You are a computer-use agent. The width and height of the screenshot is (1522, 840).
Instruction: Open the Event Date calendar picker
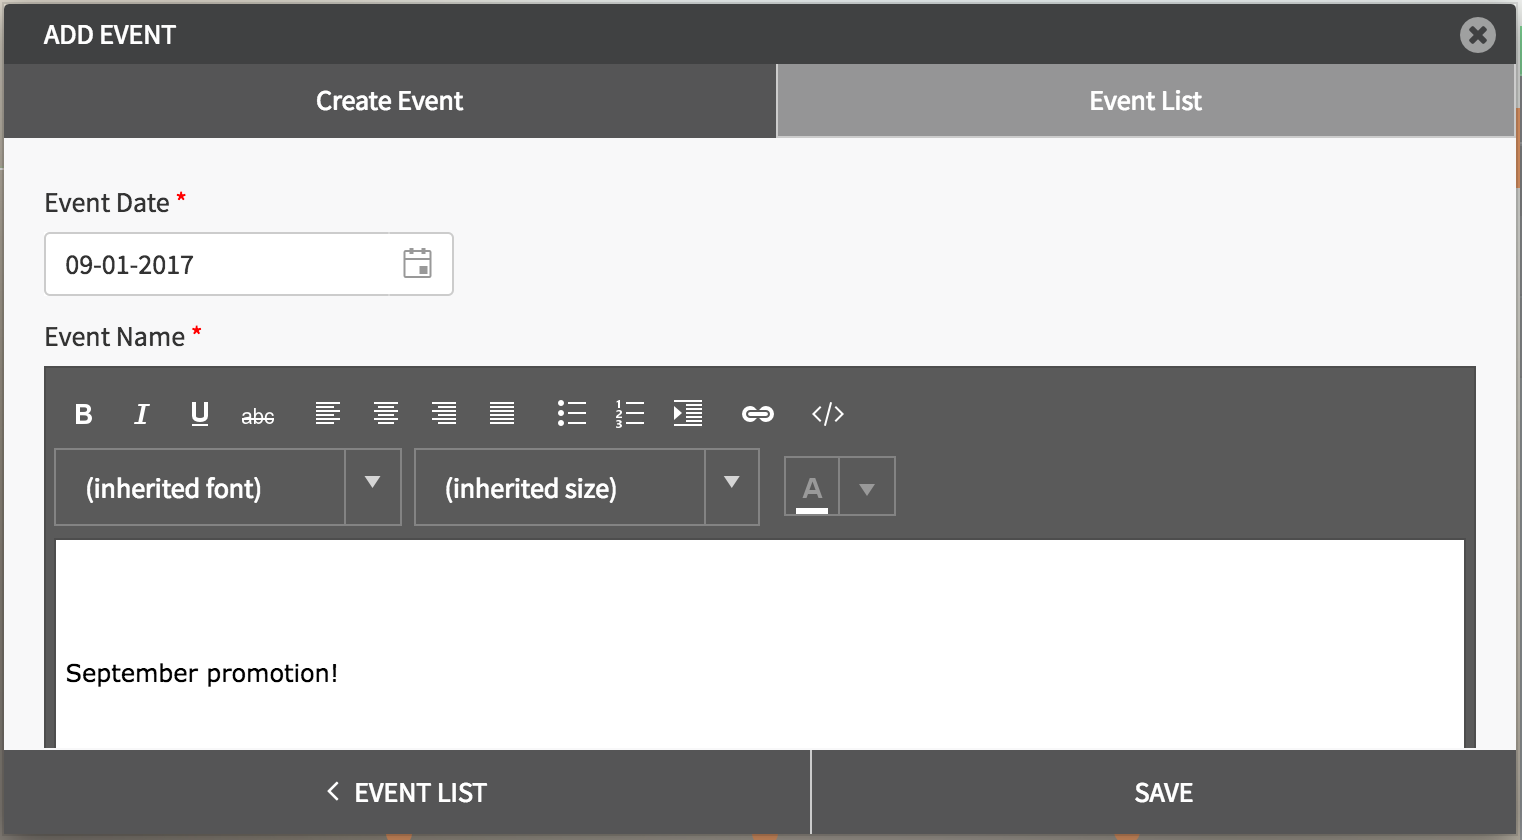417,264
